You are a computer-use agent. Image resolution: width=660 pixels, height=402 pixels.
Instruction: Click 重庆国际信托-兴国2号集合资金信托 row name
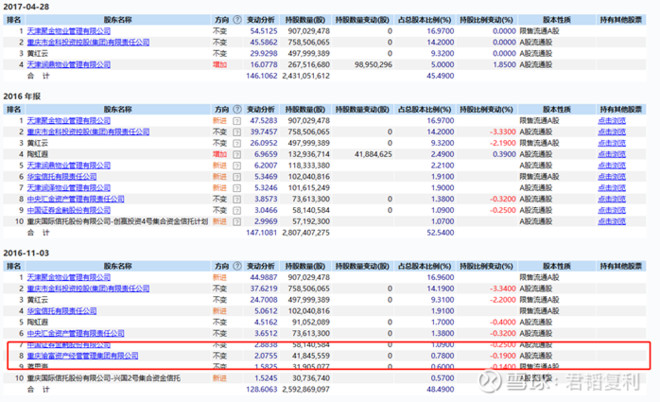click(104, 378)
